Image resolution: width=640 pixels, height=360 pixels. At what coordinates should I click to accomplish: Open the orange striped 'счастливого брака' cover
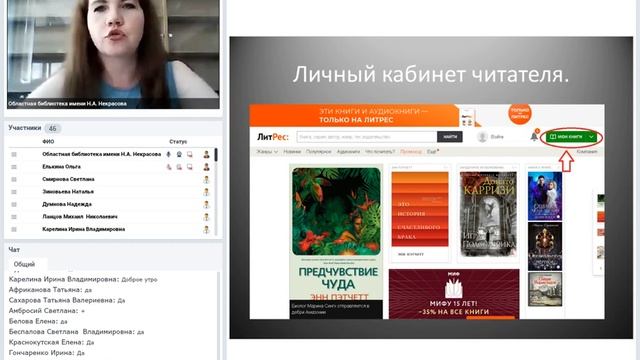420,209
